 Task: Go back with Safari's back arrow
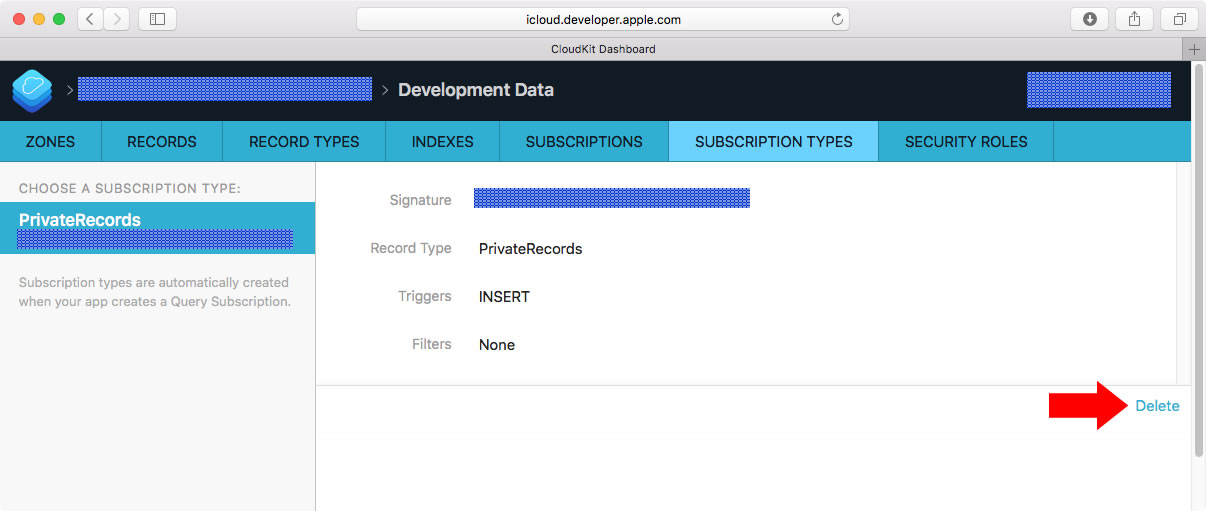[x=90, y=19]
